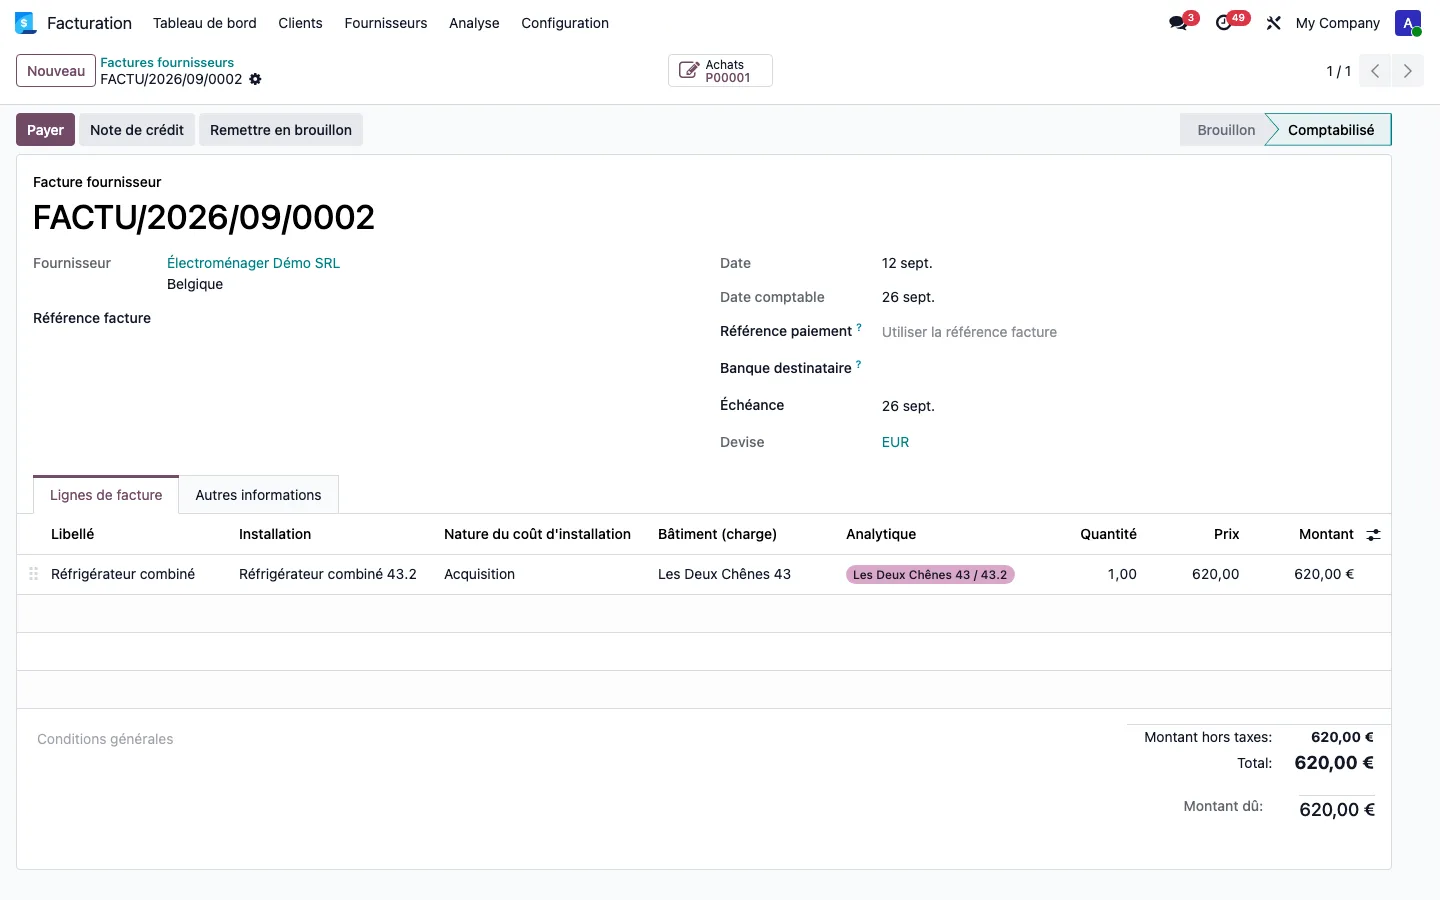
Task: Click the Note de crédit button
Action: [137, 130]
